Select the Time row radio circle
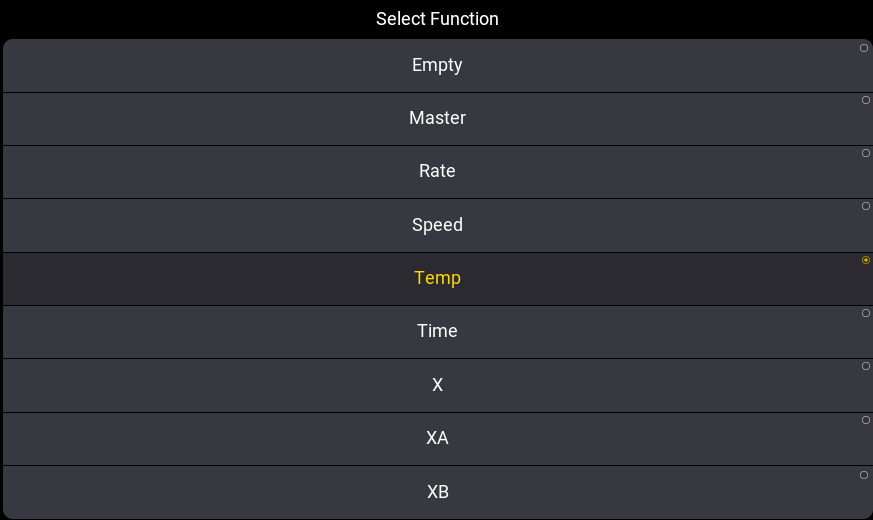Viewport: 873px width, 520px height. 864,313
